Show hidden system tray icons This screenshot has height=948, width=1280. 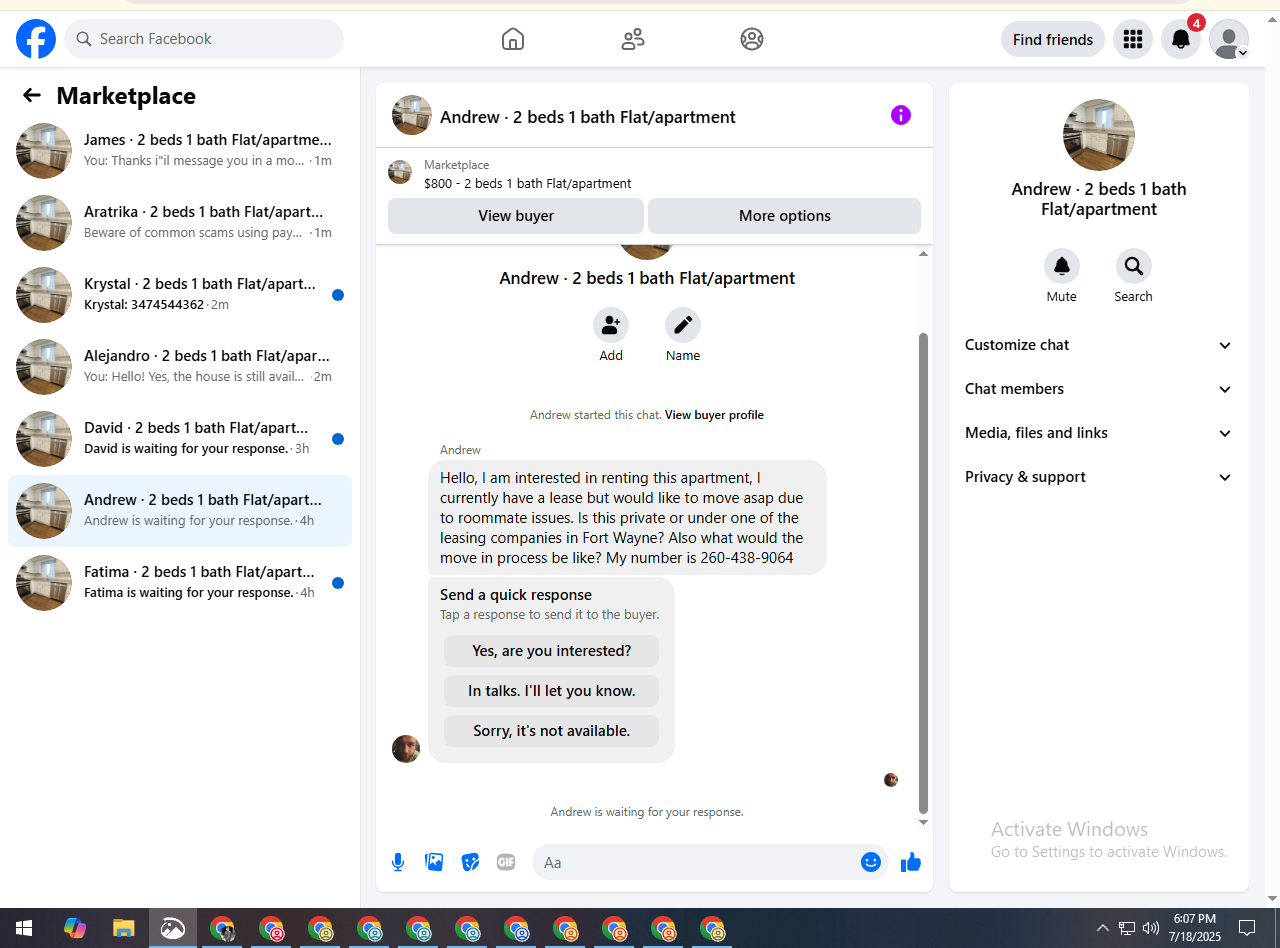click(1103, 928)
